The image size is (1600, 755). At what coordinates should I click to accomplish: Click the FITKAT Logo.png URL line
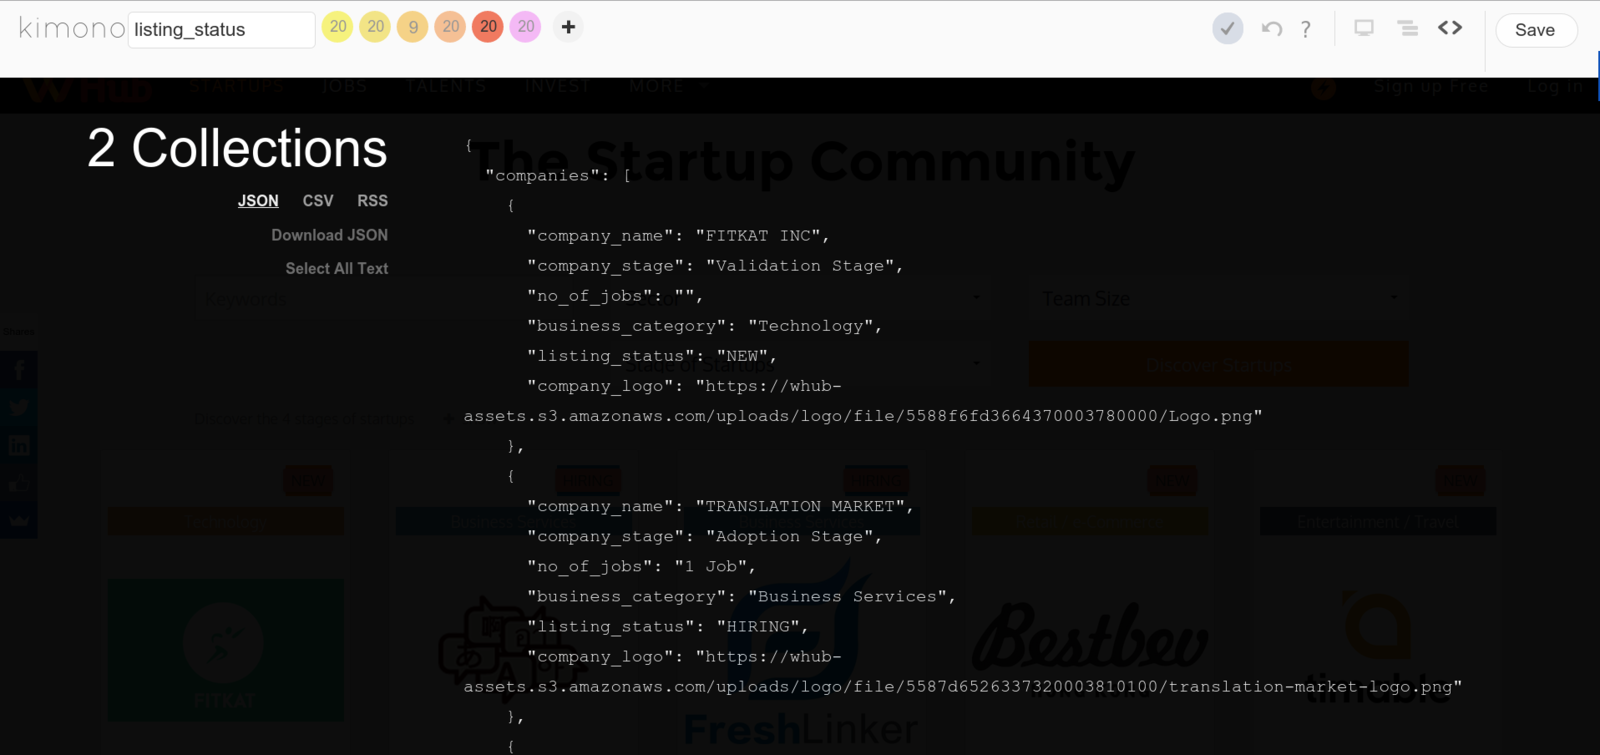863,416
